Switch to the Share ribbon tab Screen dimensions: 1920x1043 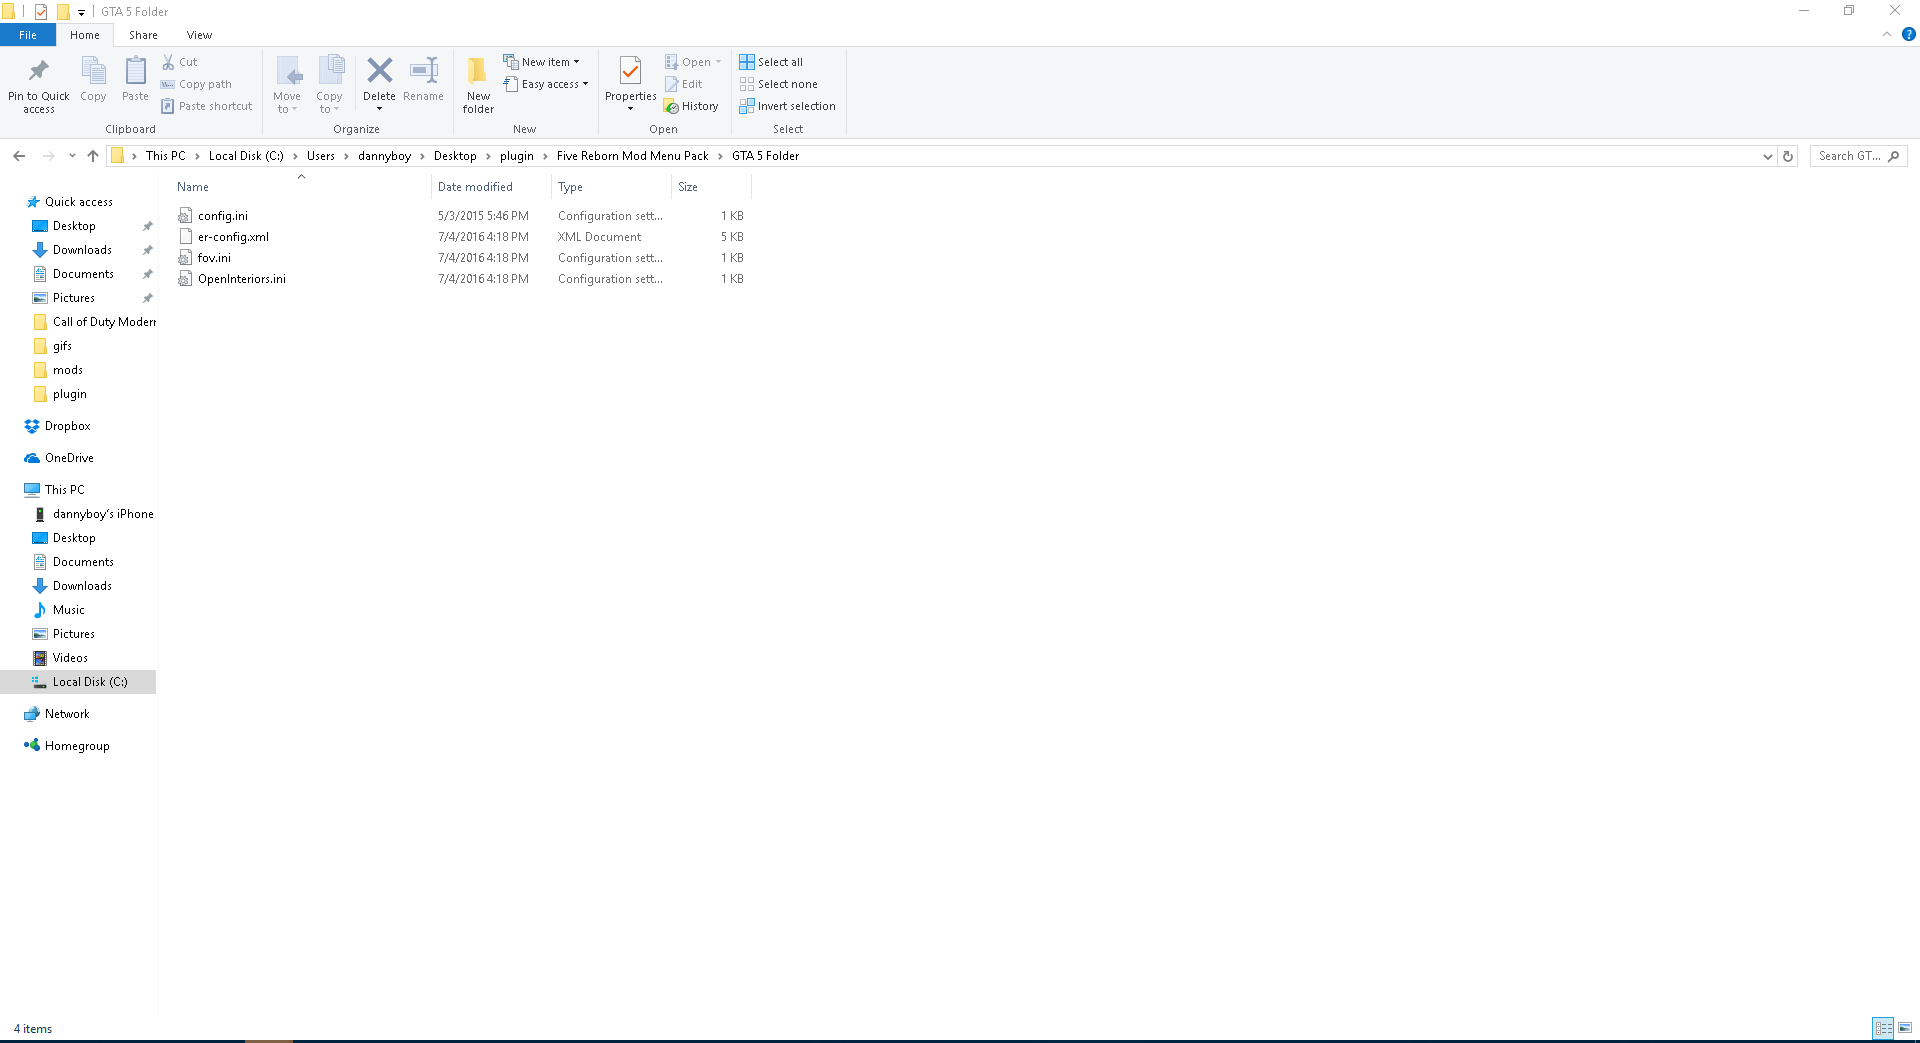(143, 35)
